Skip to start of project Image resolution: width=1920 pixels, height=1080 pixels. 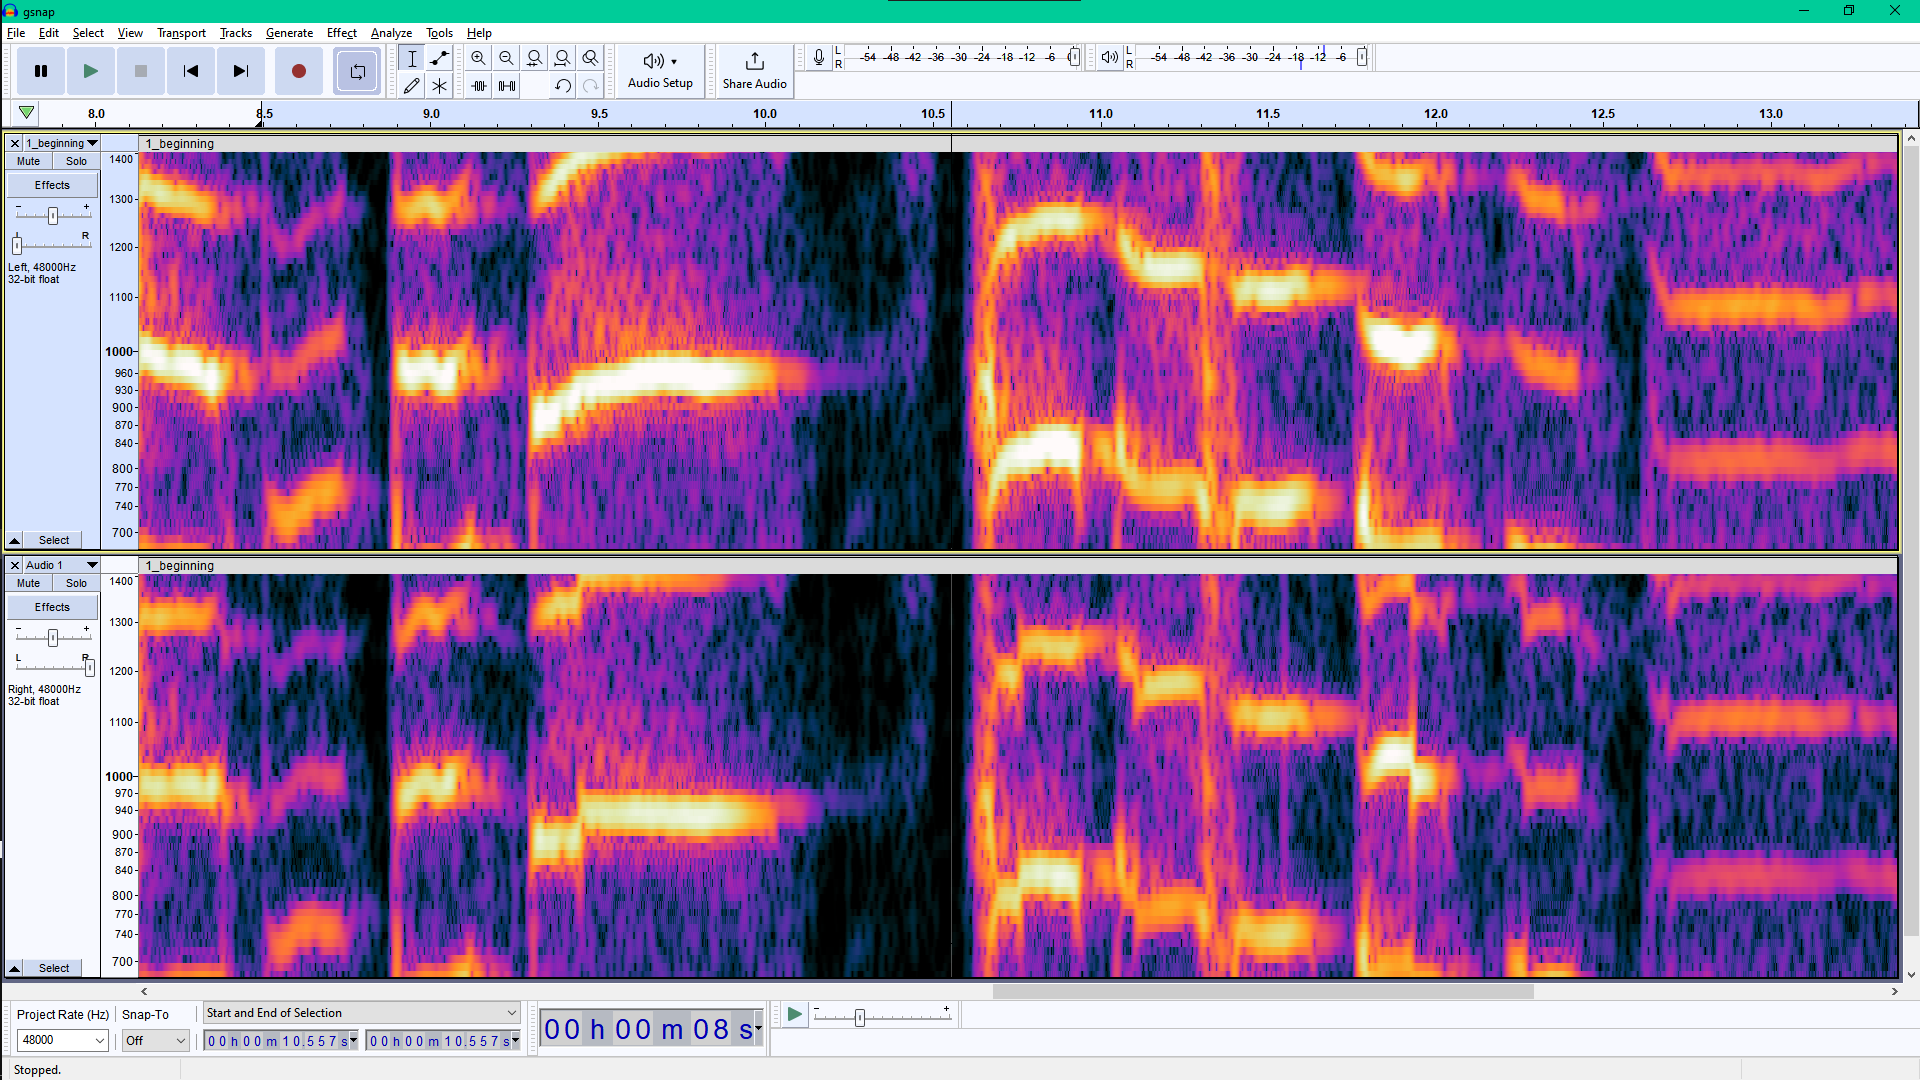(190, 71)
